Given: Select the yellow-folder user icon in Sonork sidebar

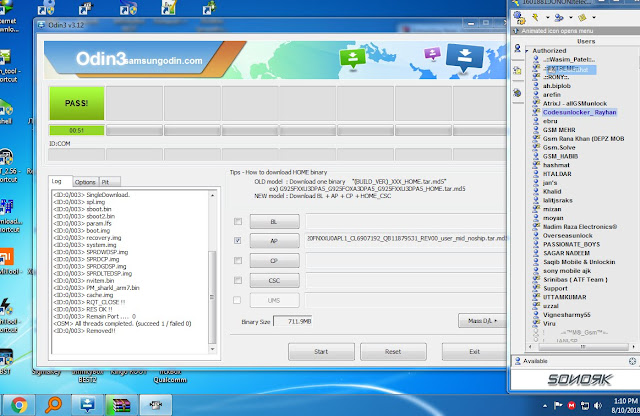Looking at the screenshot, I should pyautogui.click(x=518, y=70).
